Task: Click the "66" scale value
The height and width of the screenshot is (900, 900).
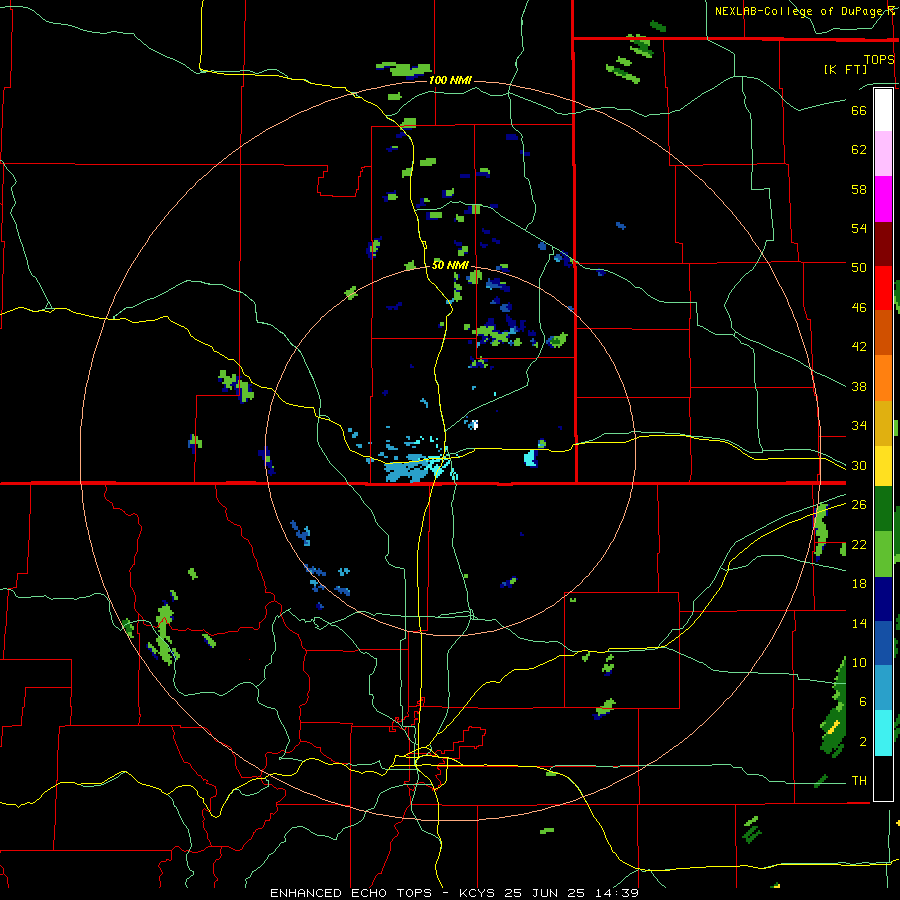Action: (859, 110)
